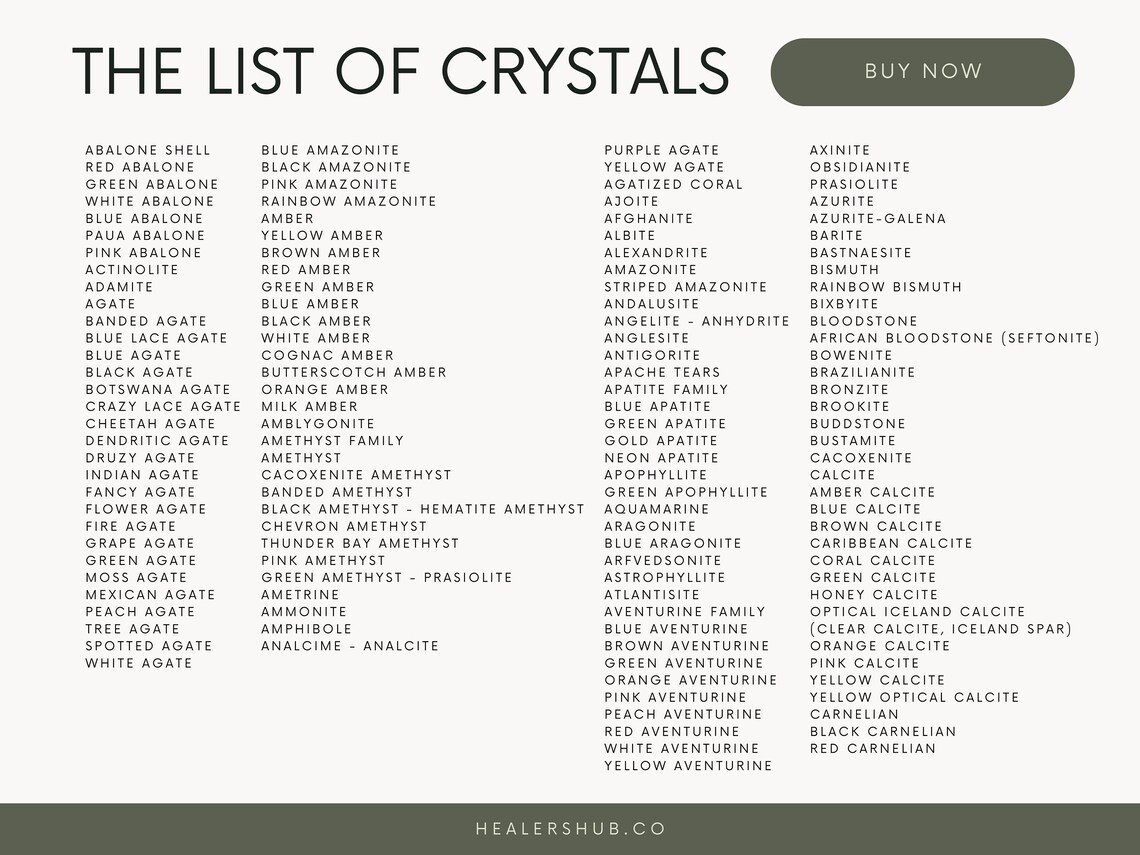Select YELLOW AVENTURINE item
The image size is (1140, 855).
pyautogui.click(x=688, y=766)
